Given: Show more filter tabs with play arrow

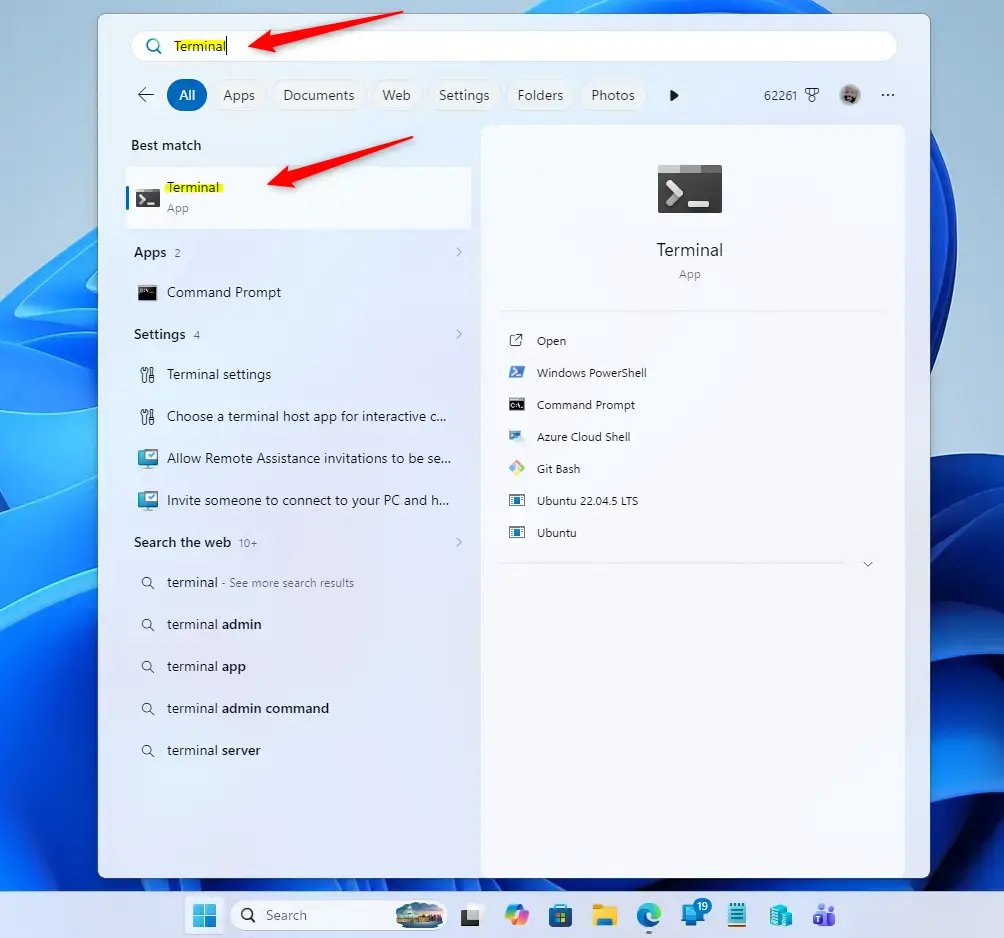Looking at the screenshot, I should [x=674, y=95].
